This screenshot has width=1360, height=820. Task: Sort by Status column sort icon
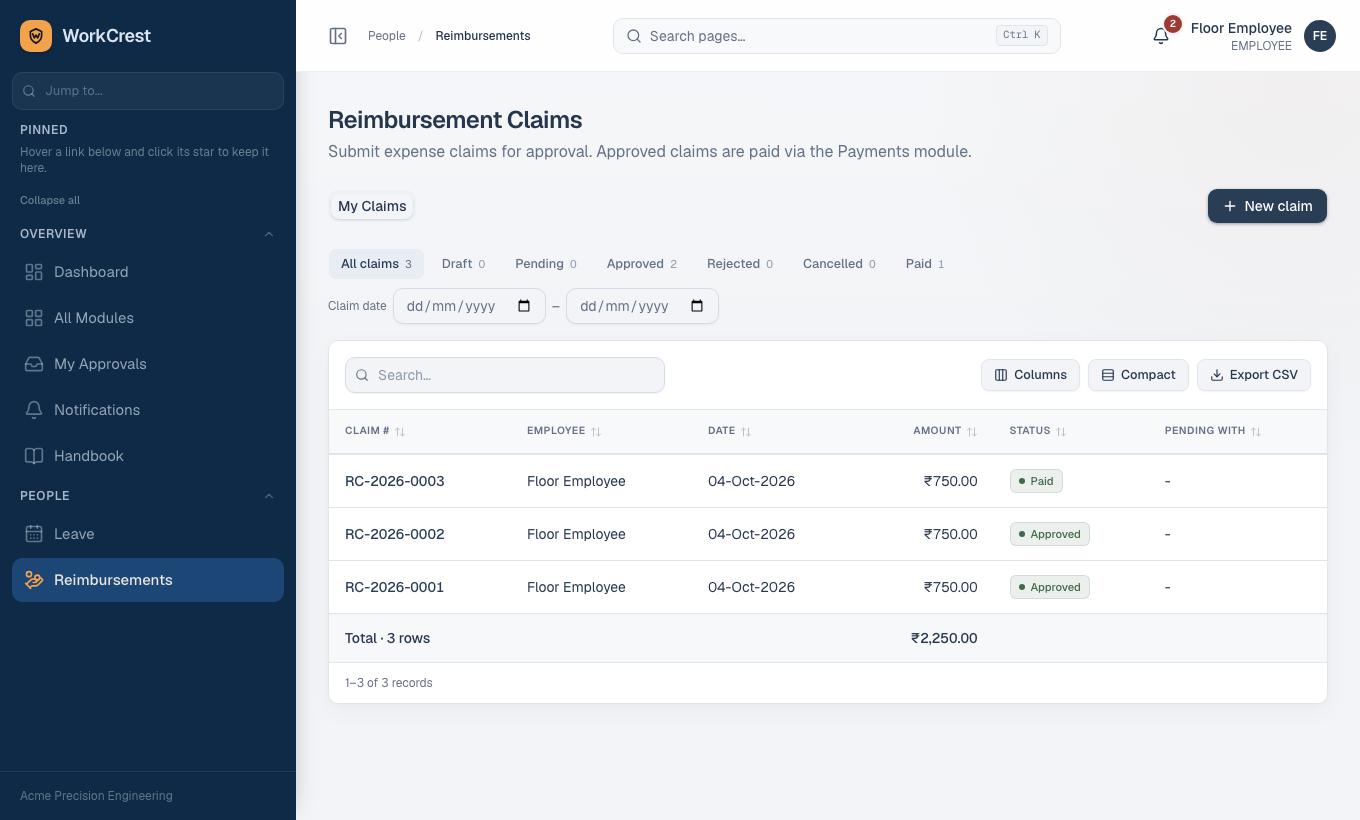pos(1061,431)
